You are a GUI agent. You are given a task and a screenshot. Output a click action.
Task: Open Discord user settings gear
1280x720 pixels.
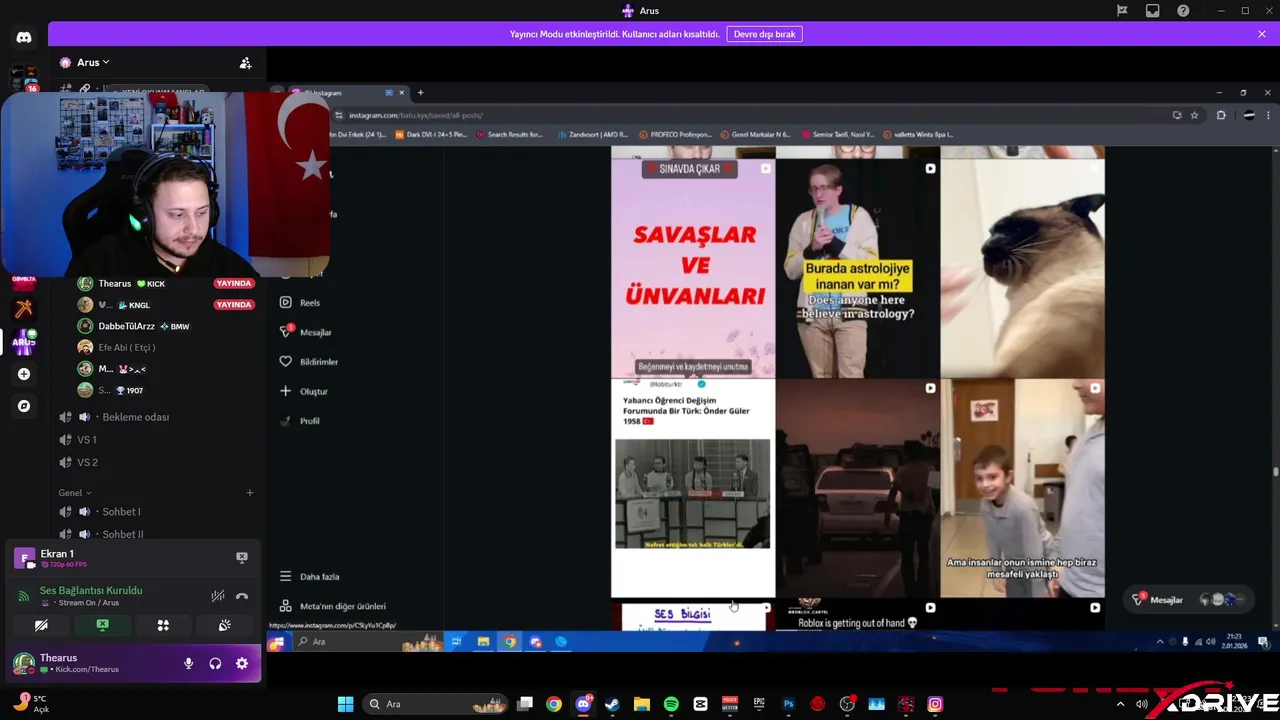point(242,664)
